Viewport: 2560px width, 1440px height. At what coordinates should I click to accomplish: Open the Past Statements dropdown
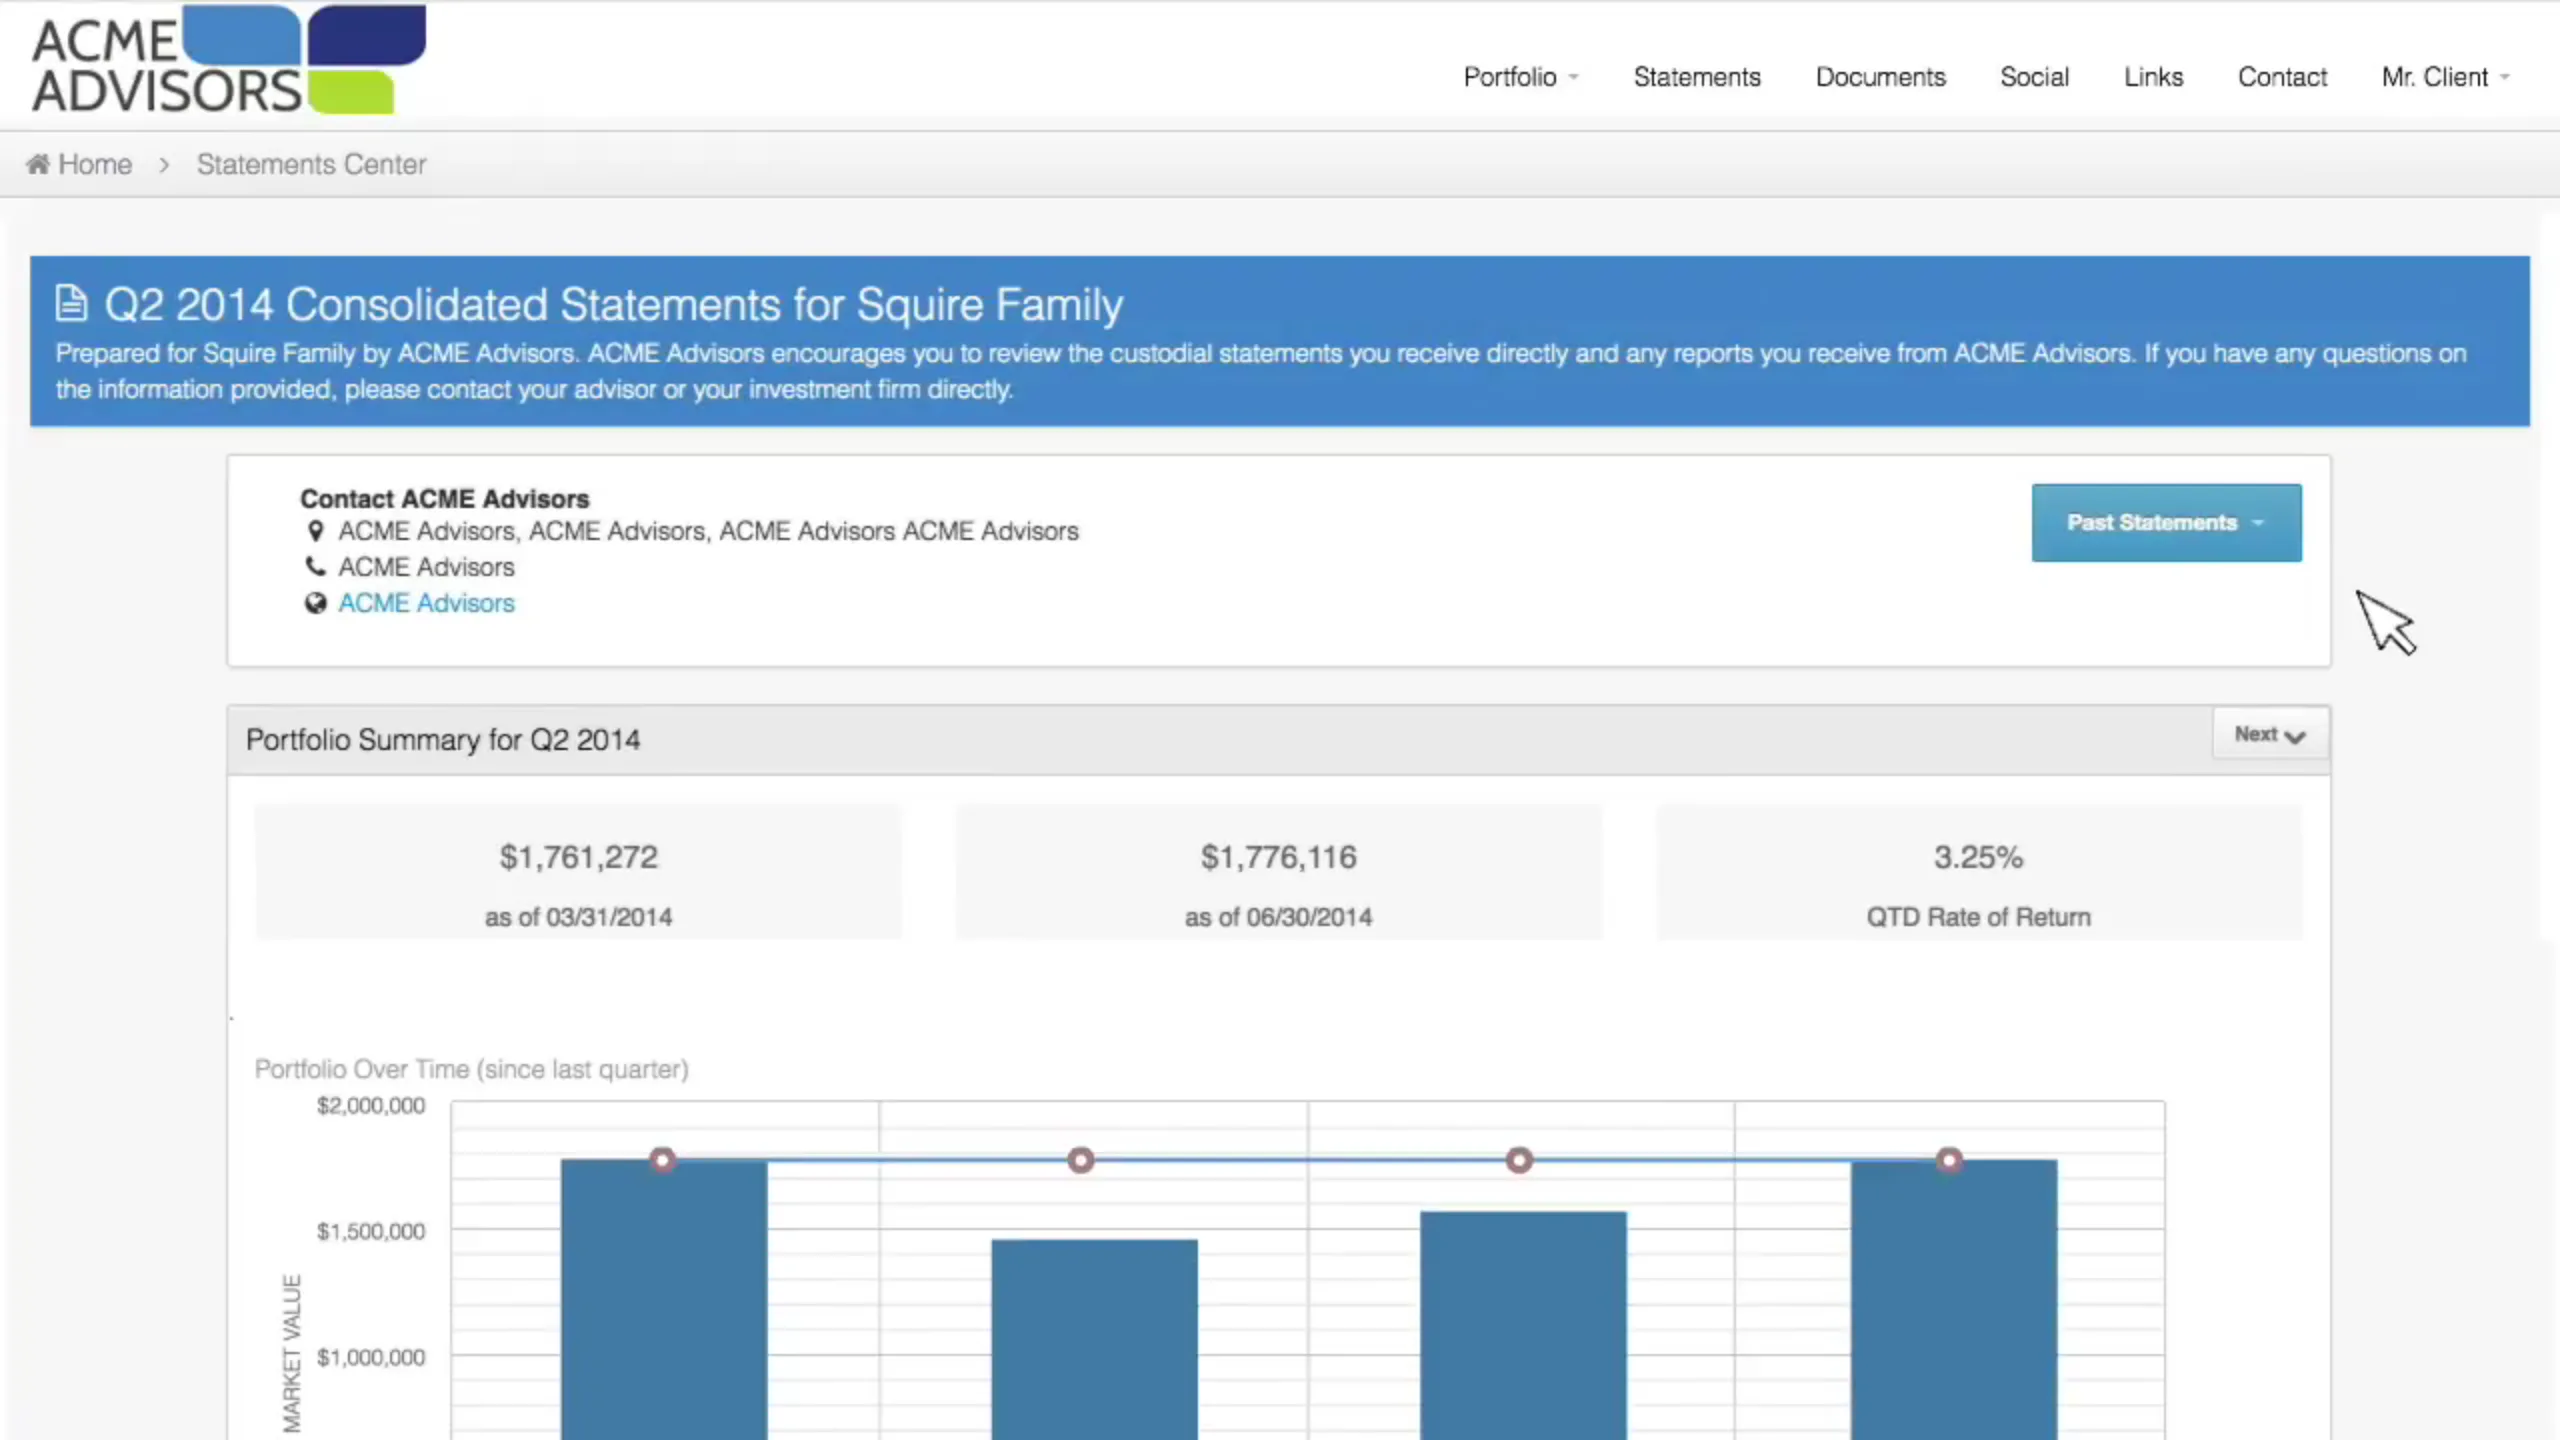(2166, 523)
